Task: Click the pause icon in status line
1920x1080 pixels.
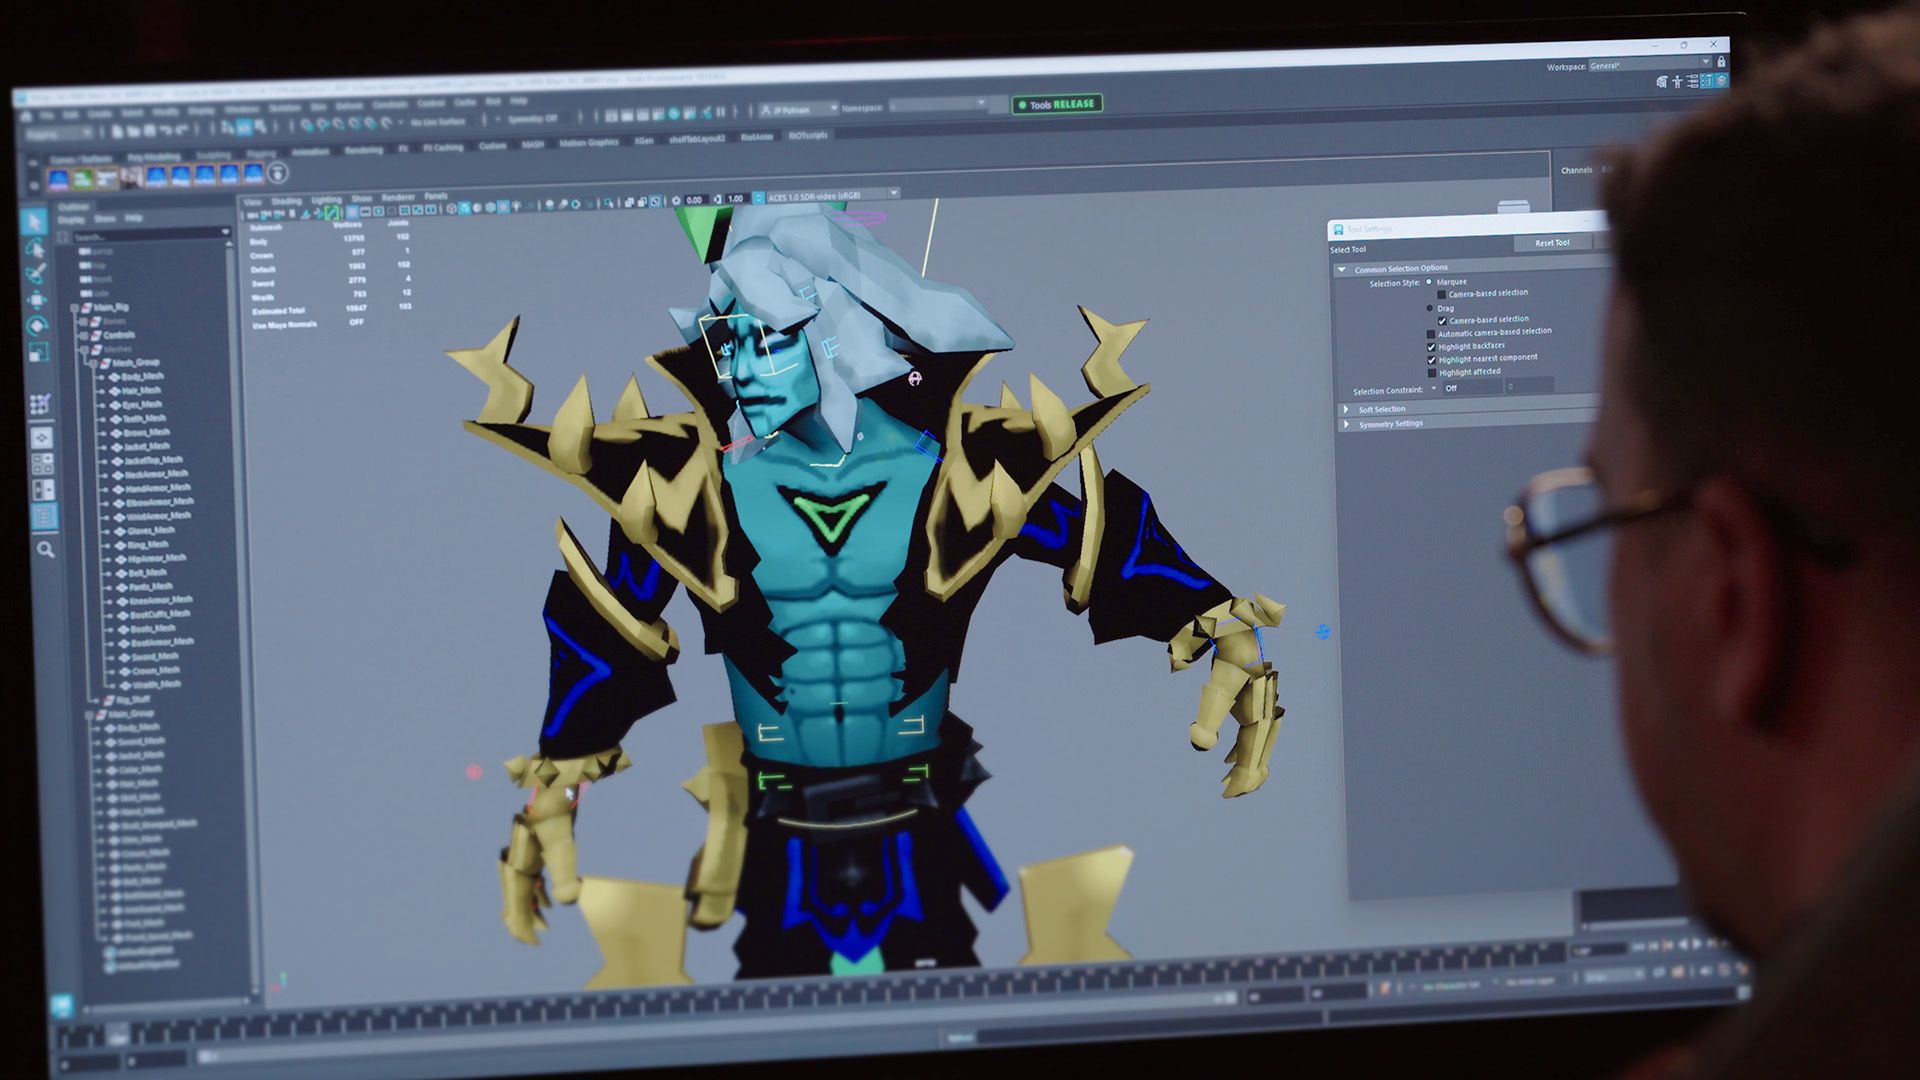Action: click(721, 112)
